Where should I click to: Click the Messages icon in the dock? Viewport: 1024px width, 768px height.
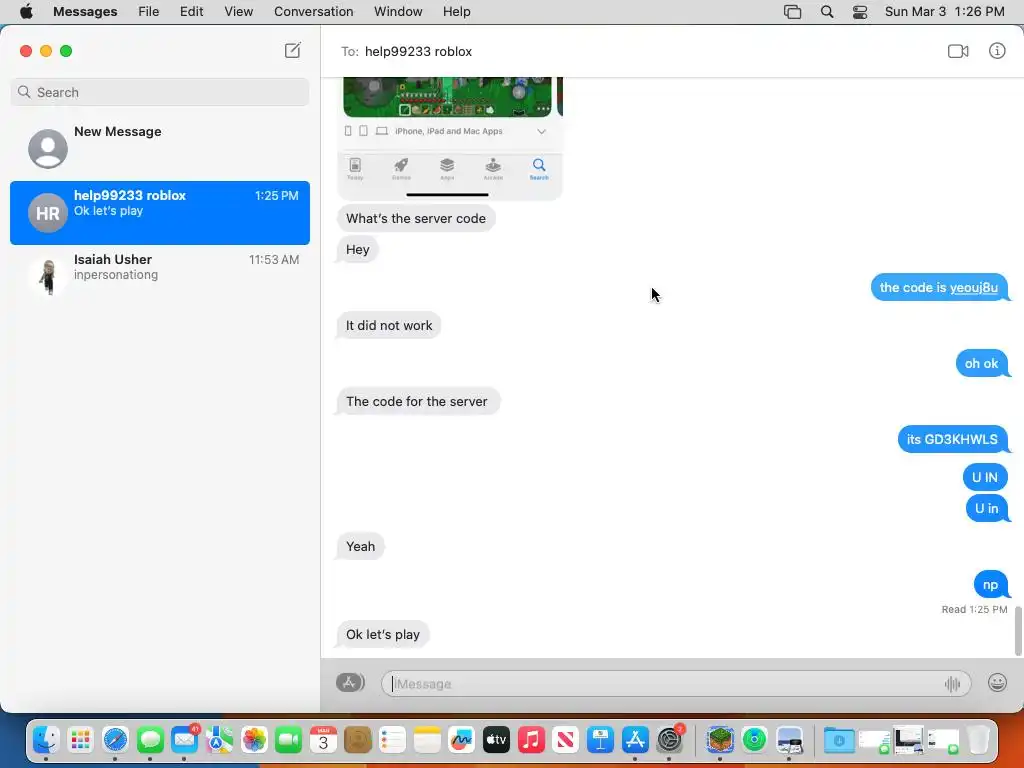coord(150,740)
